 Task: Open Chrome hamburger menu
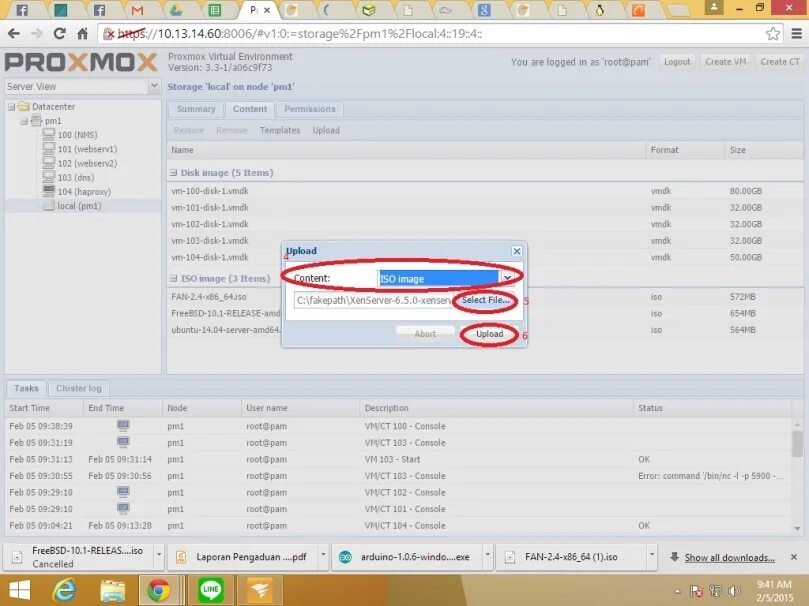[x=796, y=34]
